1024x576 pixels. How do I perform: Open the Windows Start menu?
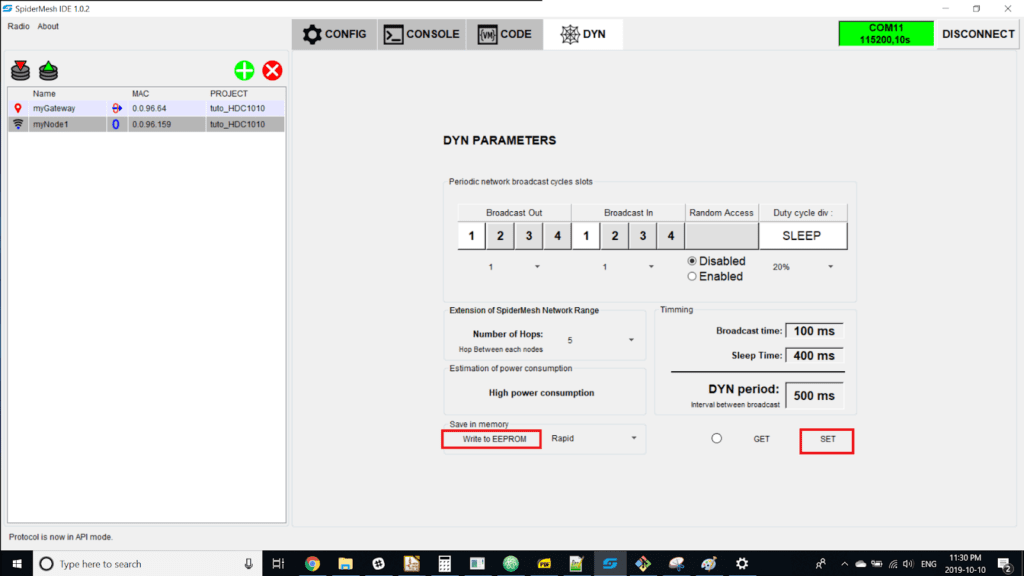click(16, 564)
